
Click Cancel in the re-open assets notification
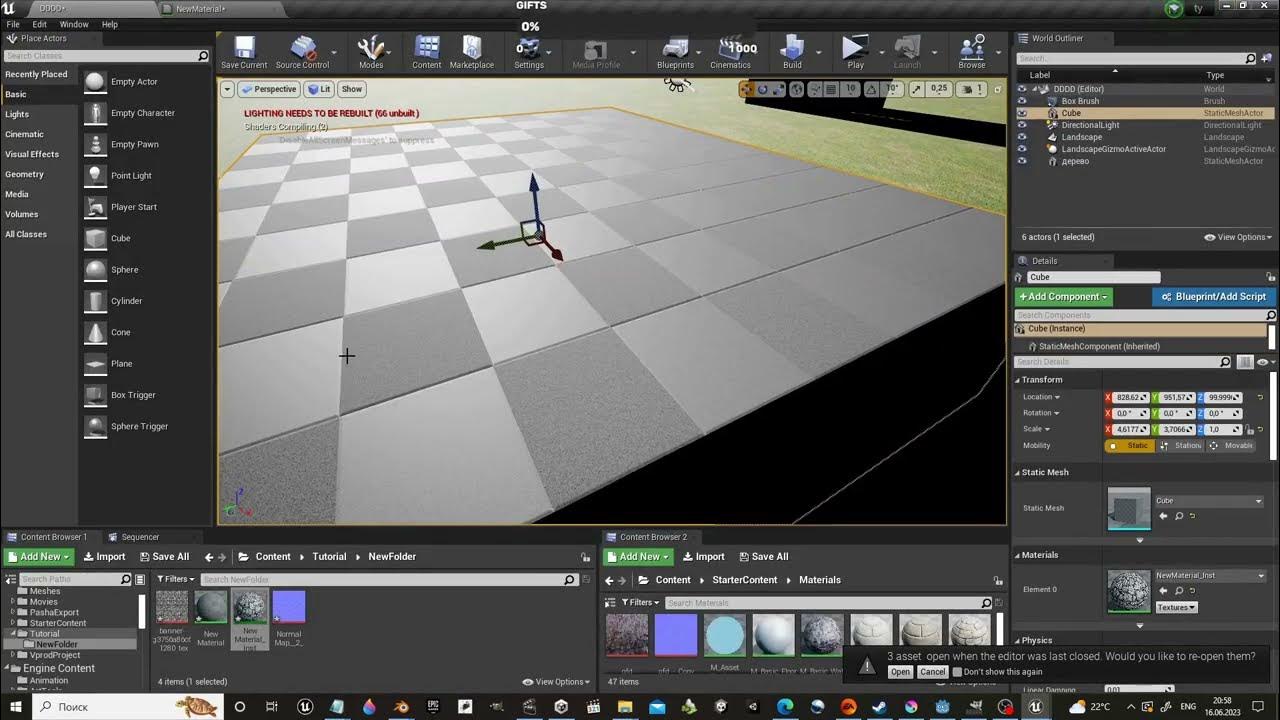click(932, 672)
